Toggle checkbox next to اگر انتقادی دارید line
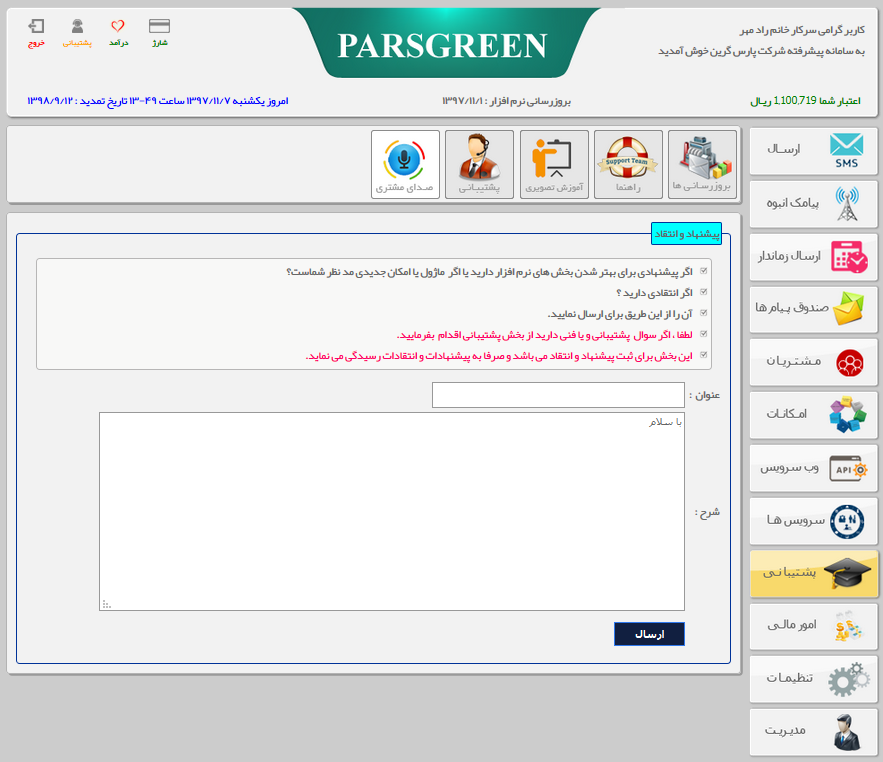Viewport: 883px width, 762px height. [x=703, y=293]
